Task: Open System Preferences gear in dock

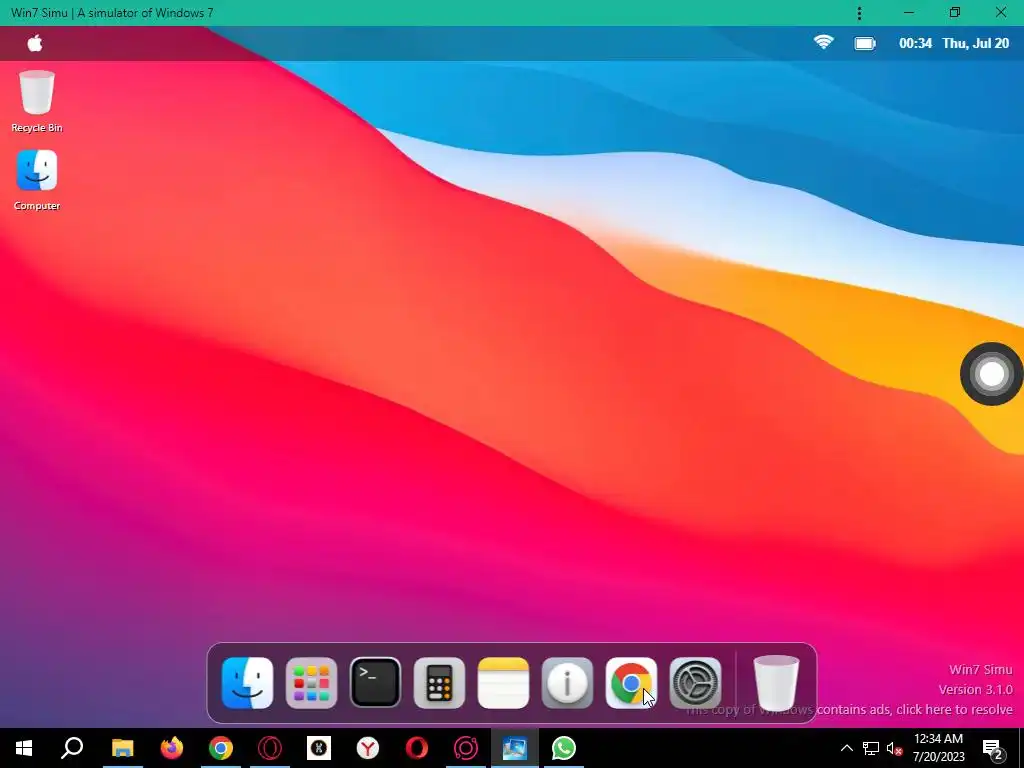Action: (x=695, y=682)
